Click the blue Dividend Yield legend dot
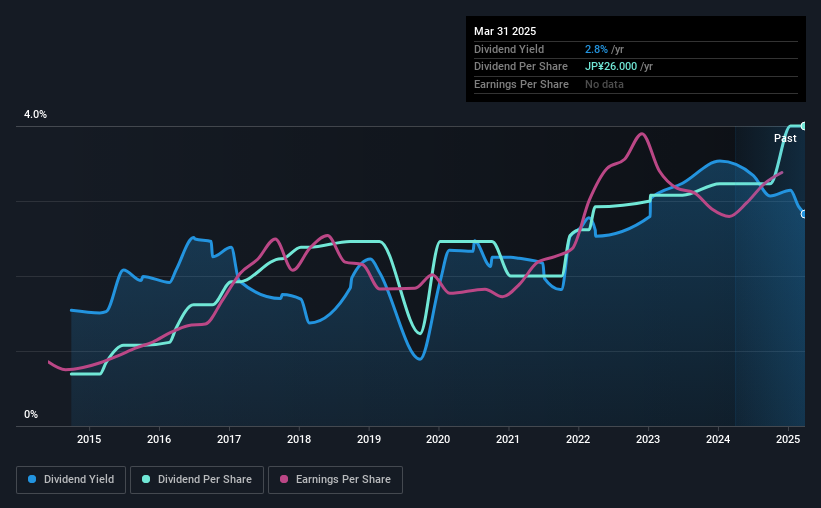821x508 pixels. coord(32,479)
